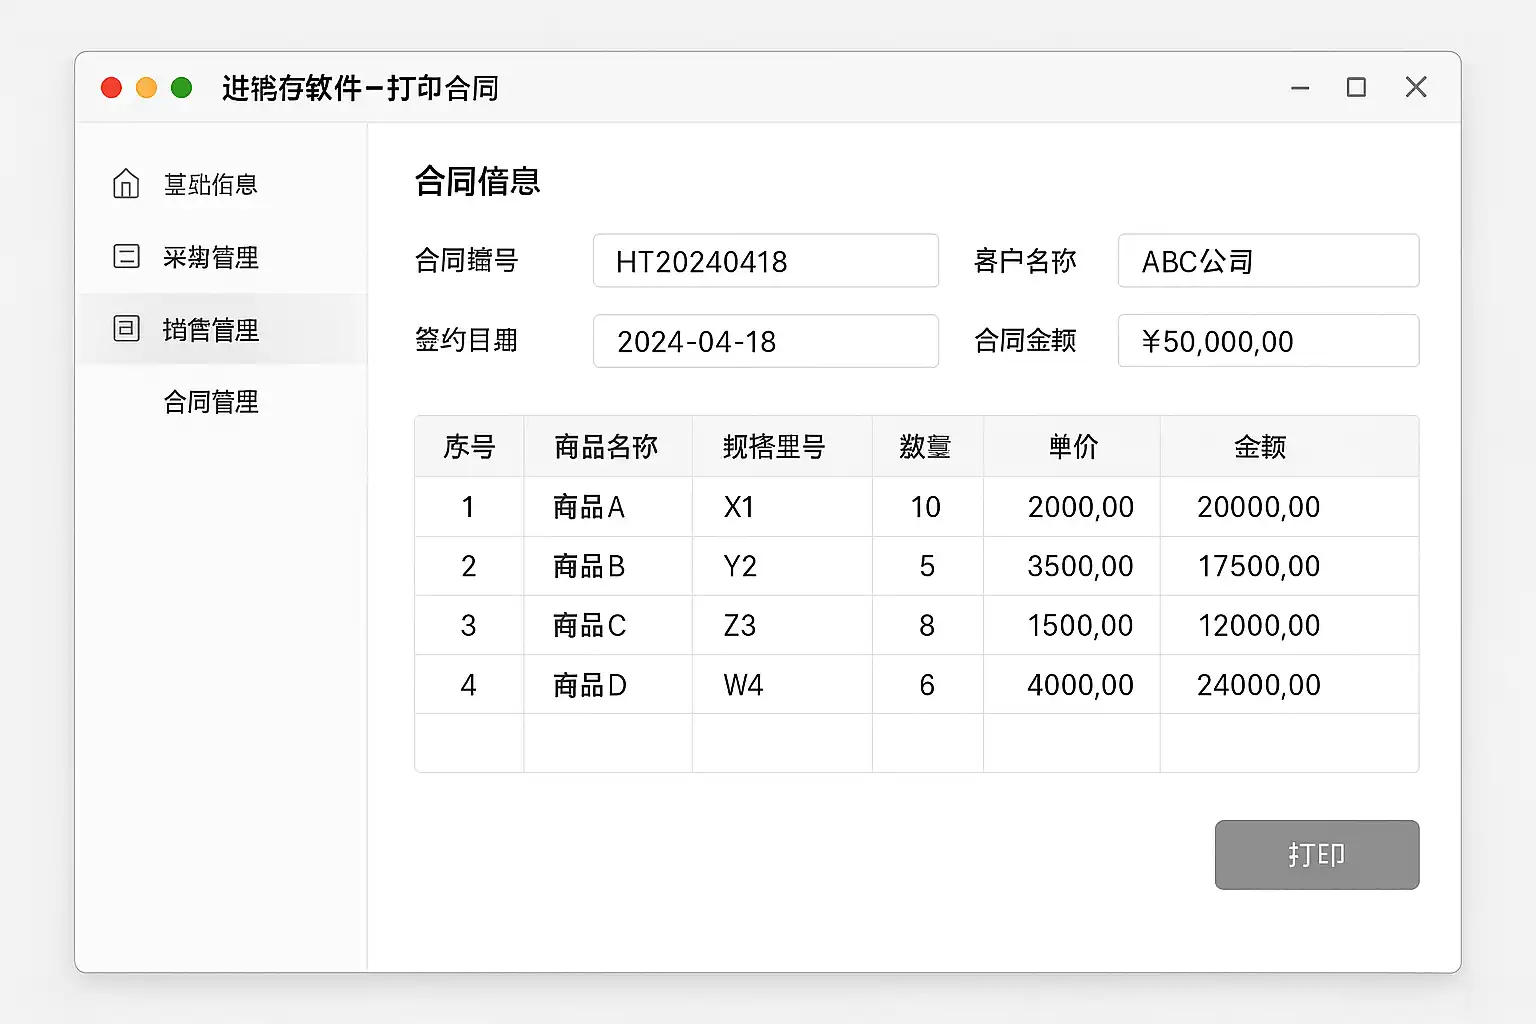Select the 商品D cell in row 4
Viewport: 1536px width, 1024px height.
click(589, 685)
